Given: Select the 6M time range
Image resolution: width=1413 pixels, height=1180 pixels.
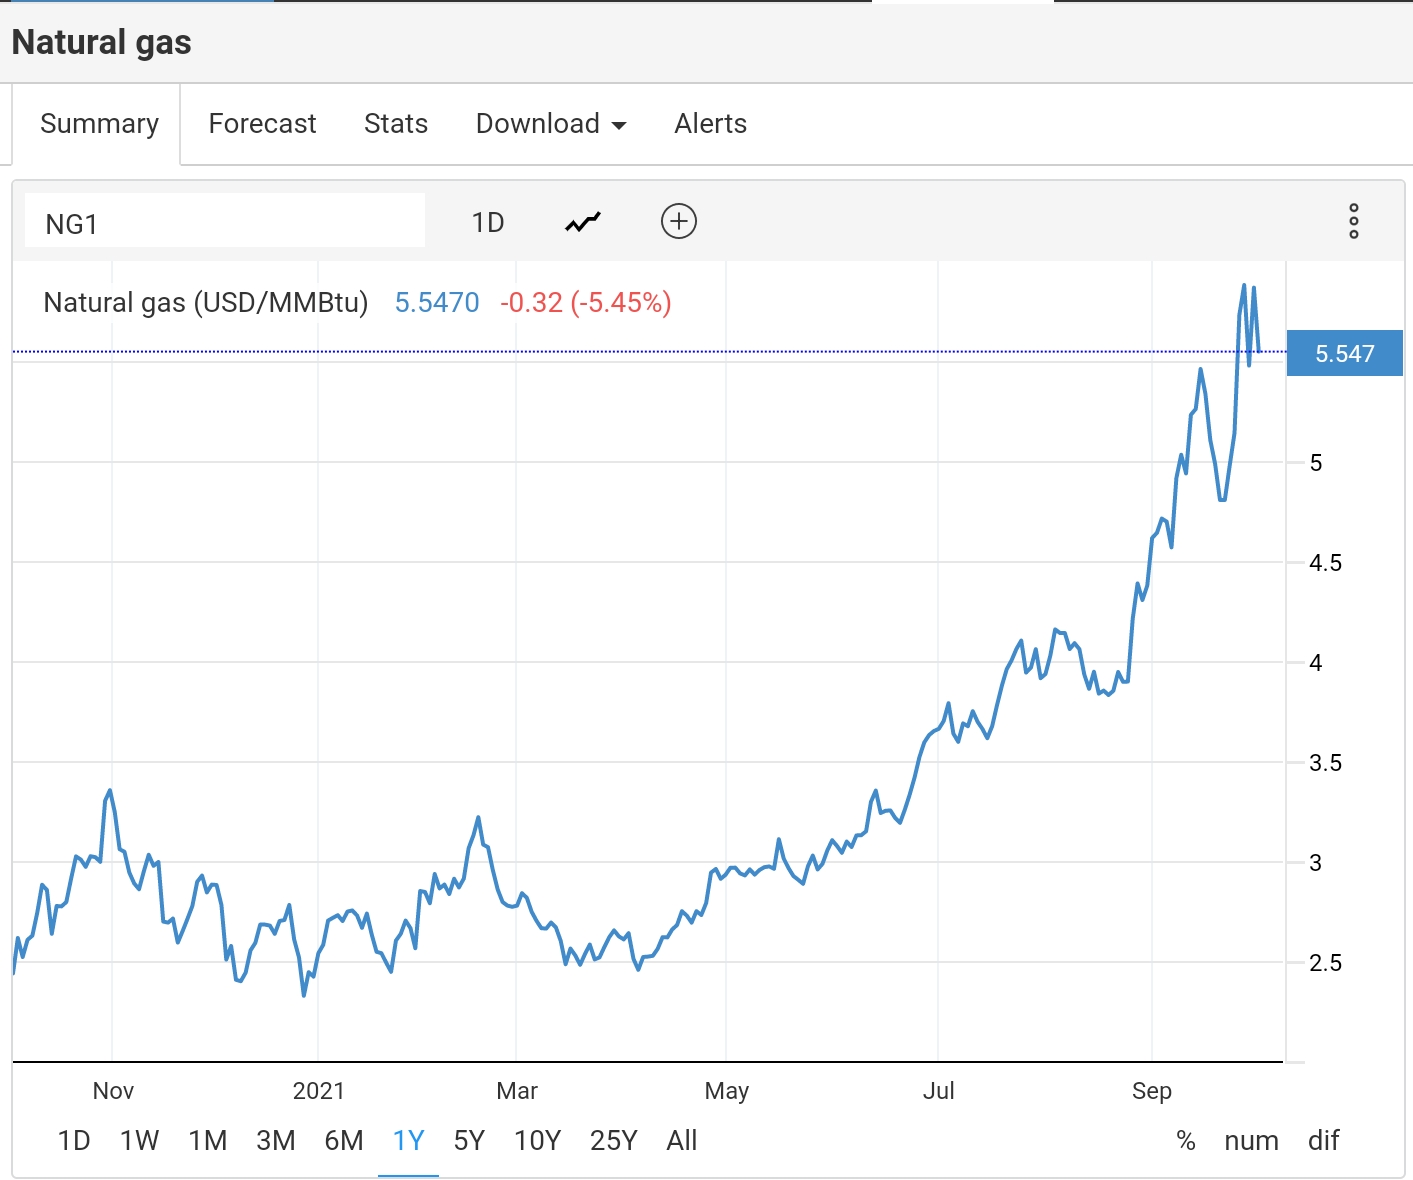Looking at the screenshot, I should tap(344, 1141).
